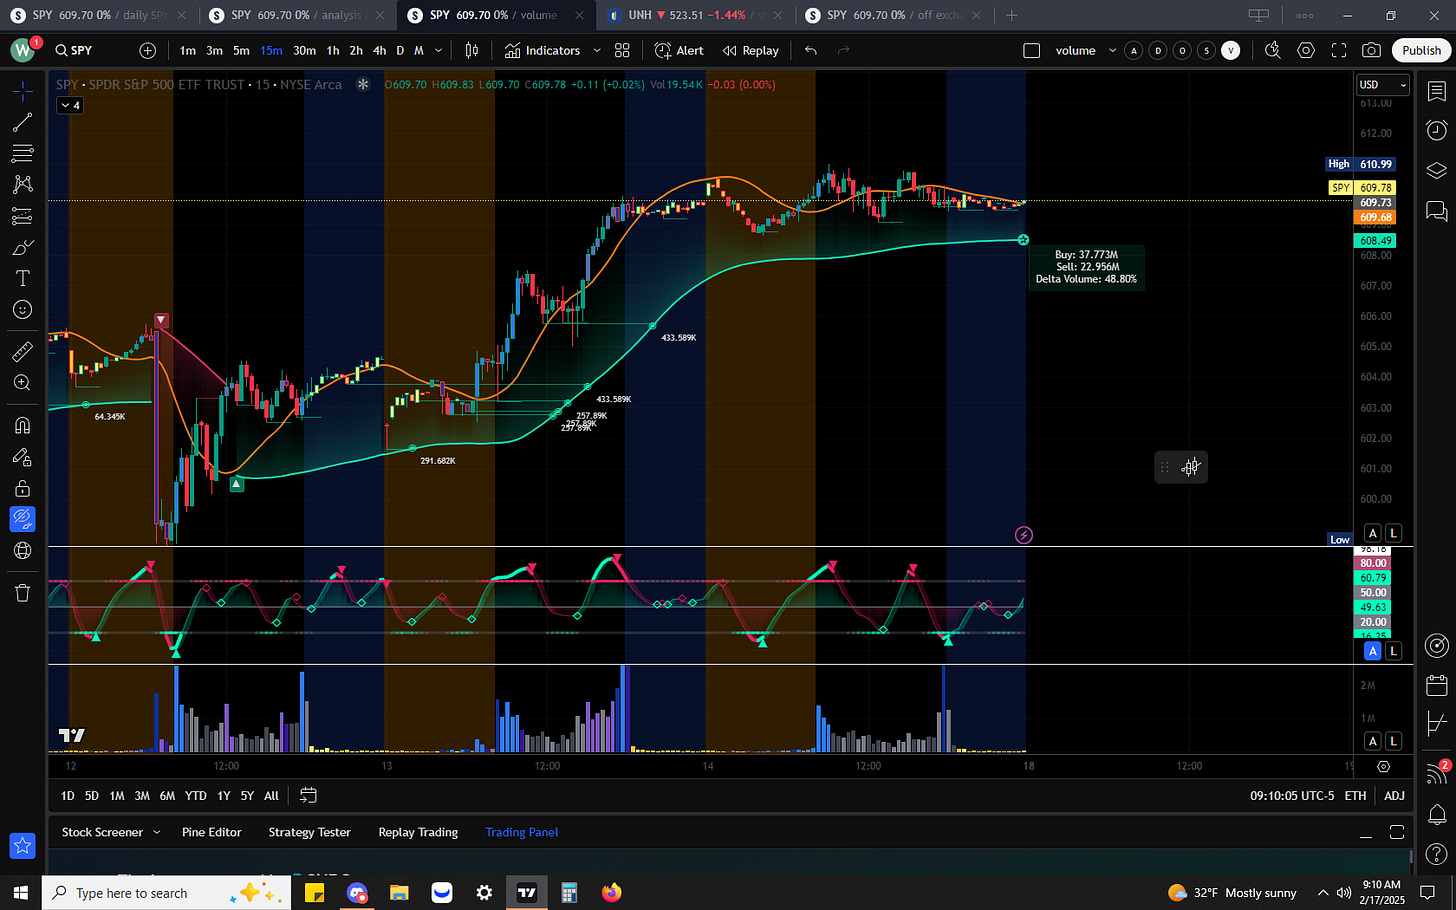The image size is (1456, 910).
Task: Select the 30m timeframe
Action: coord(304,50)
